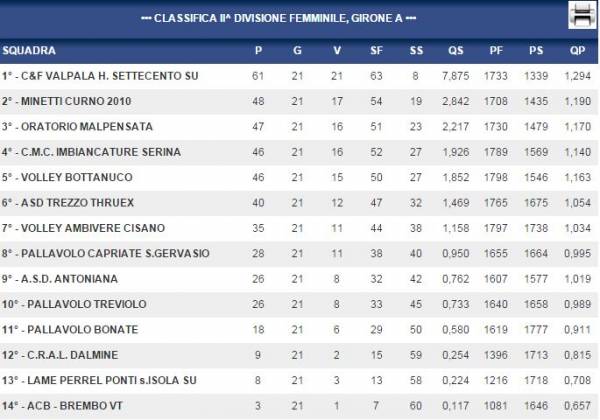Click VOLLEY BOTTANUCO team name
This screenshot has width=600, height=420.
click(x=77, y=177)
